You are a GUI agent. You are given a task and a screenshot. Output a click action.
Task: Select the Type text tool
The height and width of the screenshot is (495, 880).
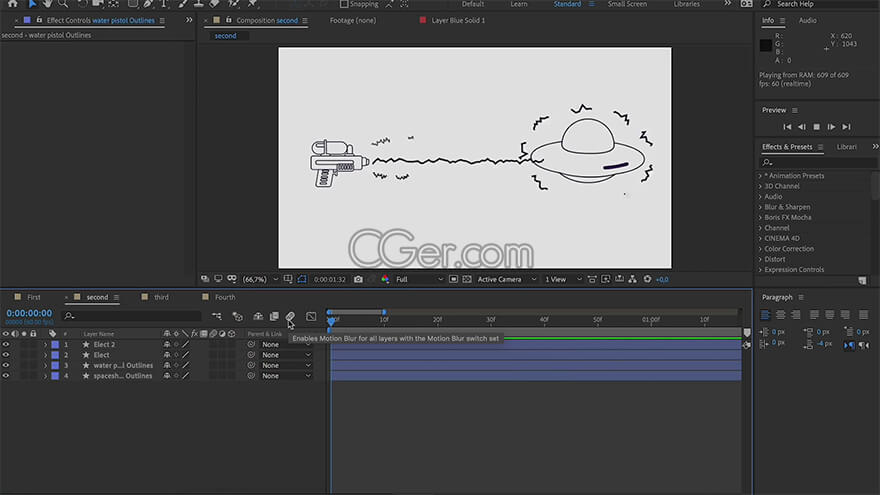click(164, 3)
